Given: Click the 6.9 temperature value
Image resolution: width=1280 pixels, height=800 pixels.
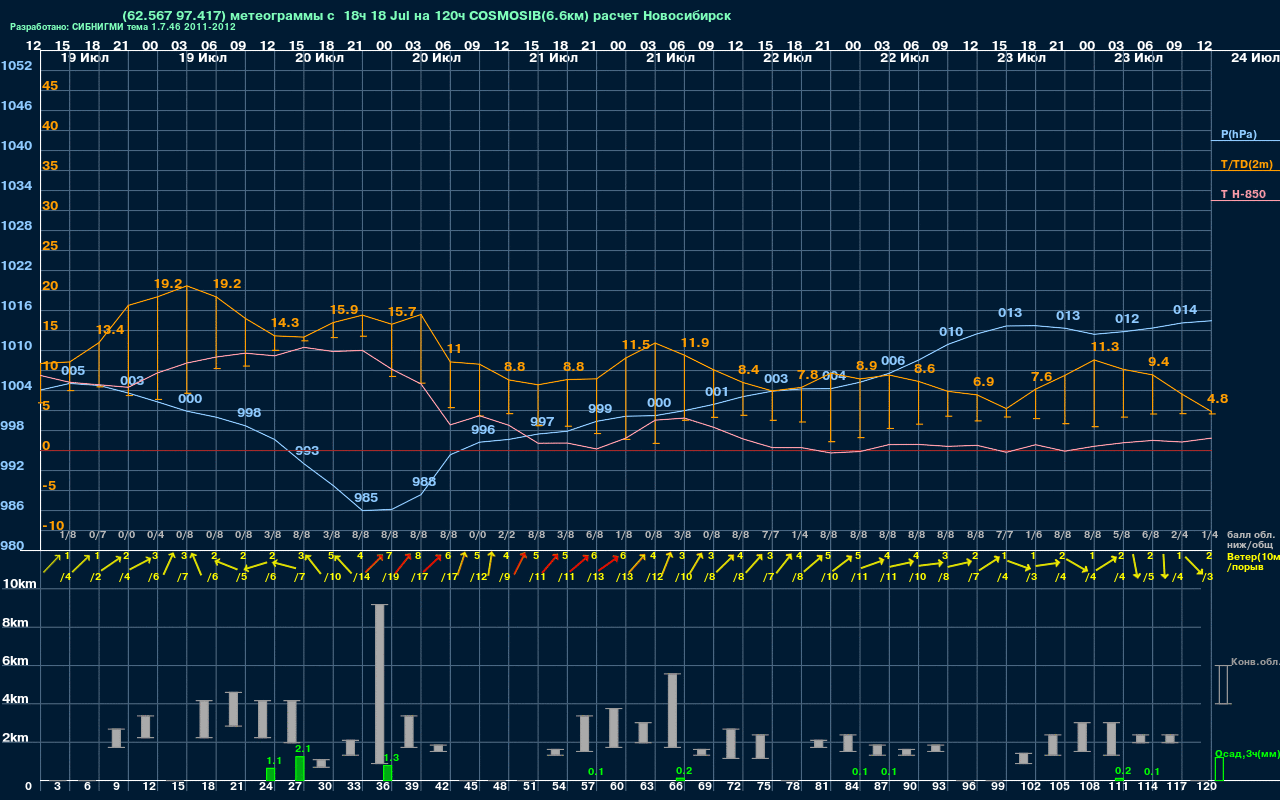Looking at the screenshot, I should click(x=984, y=382).
